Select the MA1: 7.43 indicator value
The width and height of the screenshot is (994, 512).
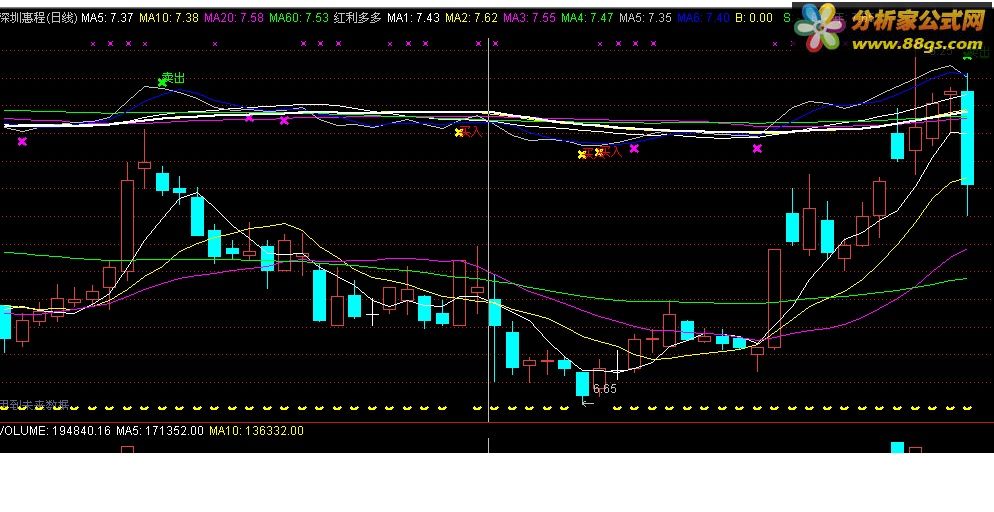413,18
